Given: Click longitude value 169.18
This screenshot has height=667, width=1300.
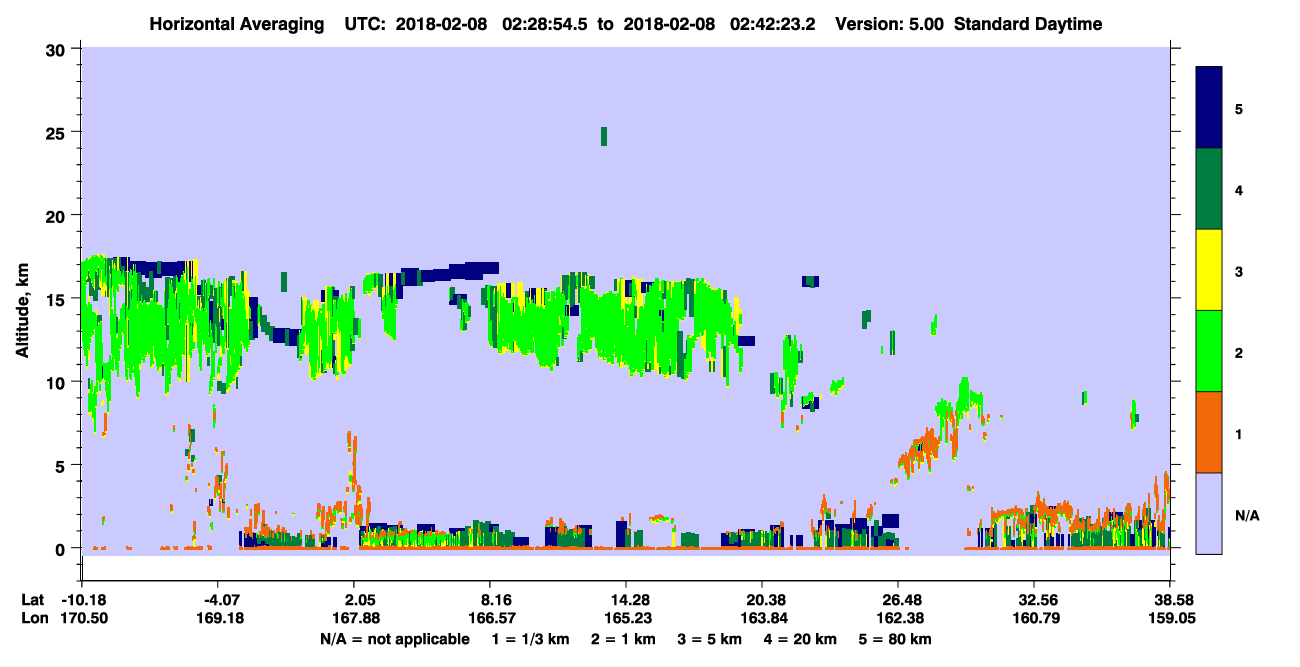Looking at the screenshot, I should [x=218, y=618].
